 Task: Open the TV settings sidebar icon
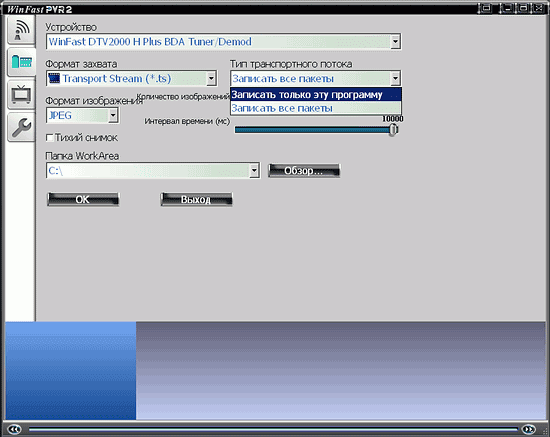[21, 94]
